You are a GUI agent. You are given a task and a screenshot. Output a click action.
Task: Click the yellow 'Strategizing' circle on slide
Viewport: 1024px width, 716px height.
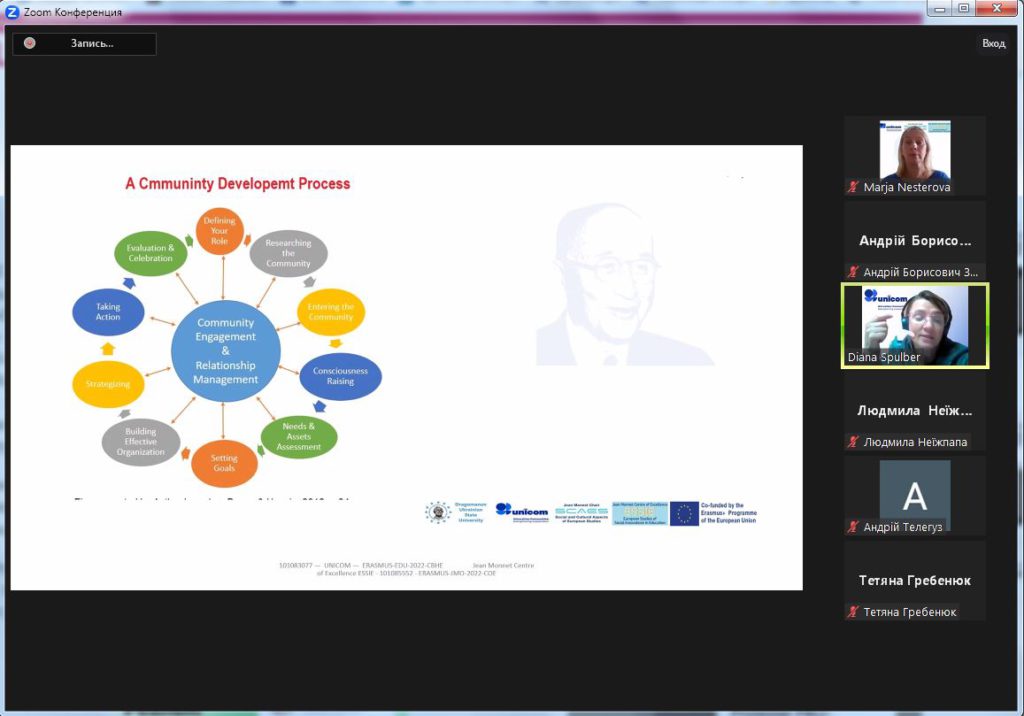pos(108,383)
